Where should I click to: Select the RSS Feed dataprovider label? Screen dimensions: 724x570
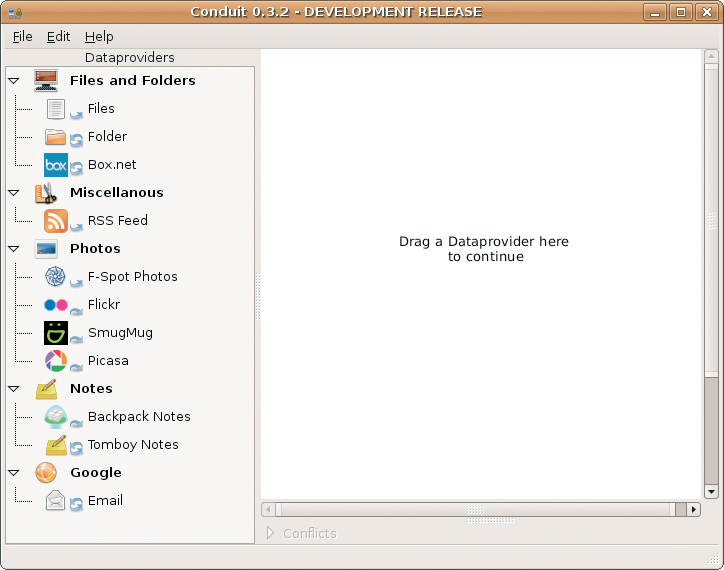click(x=118, y=221)
